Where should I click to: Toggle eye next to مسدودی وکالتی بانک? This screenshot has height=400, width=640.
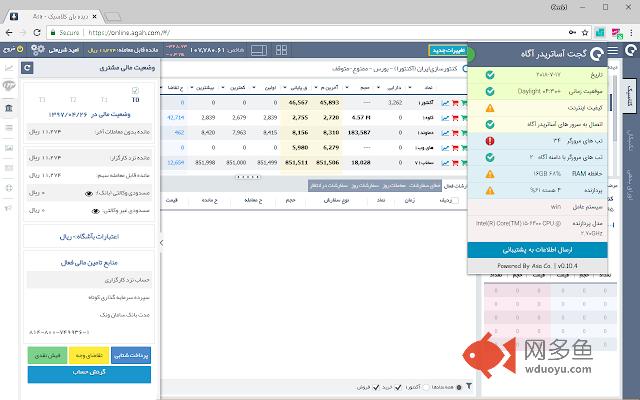(89, 193)
